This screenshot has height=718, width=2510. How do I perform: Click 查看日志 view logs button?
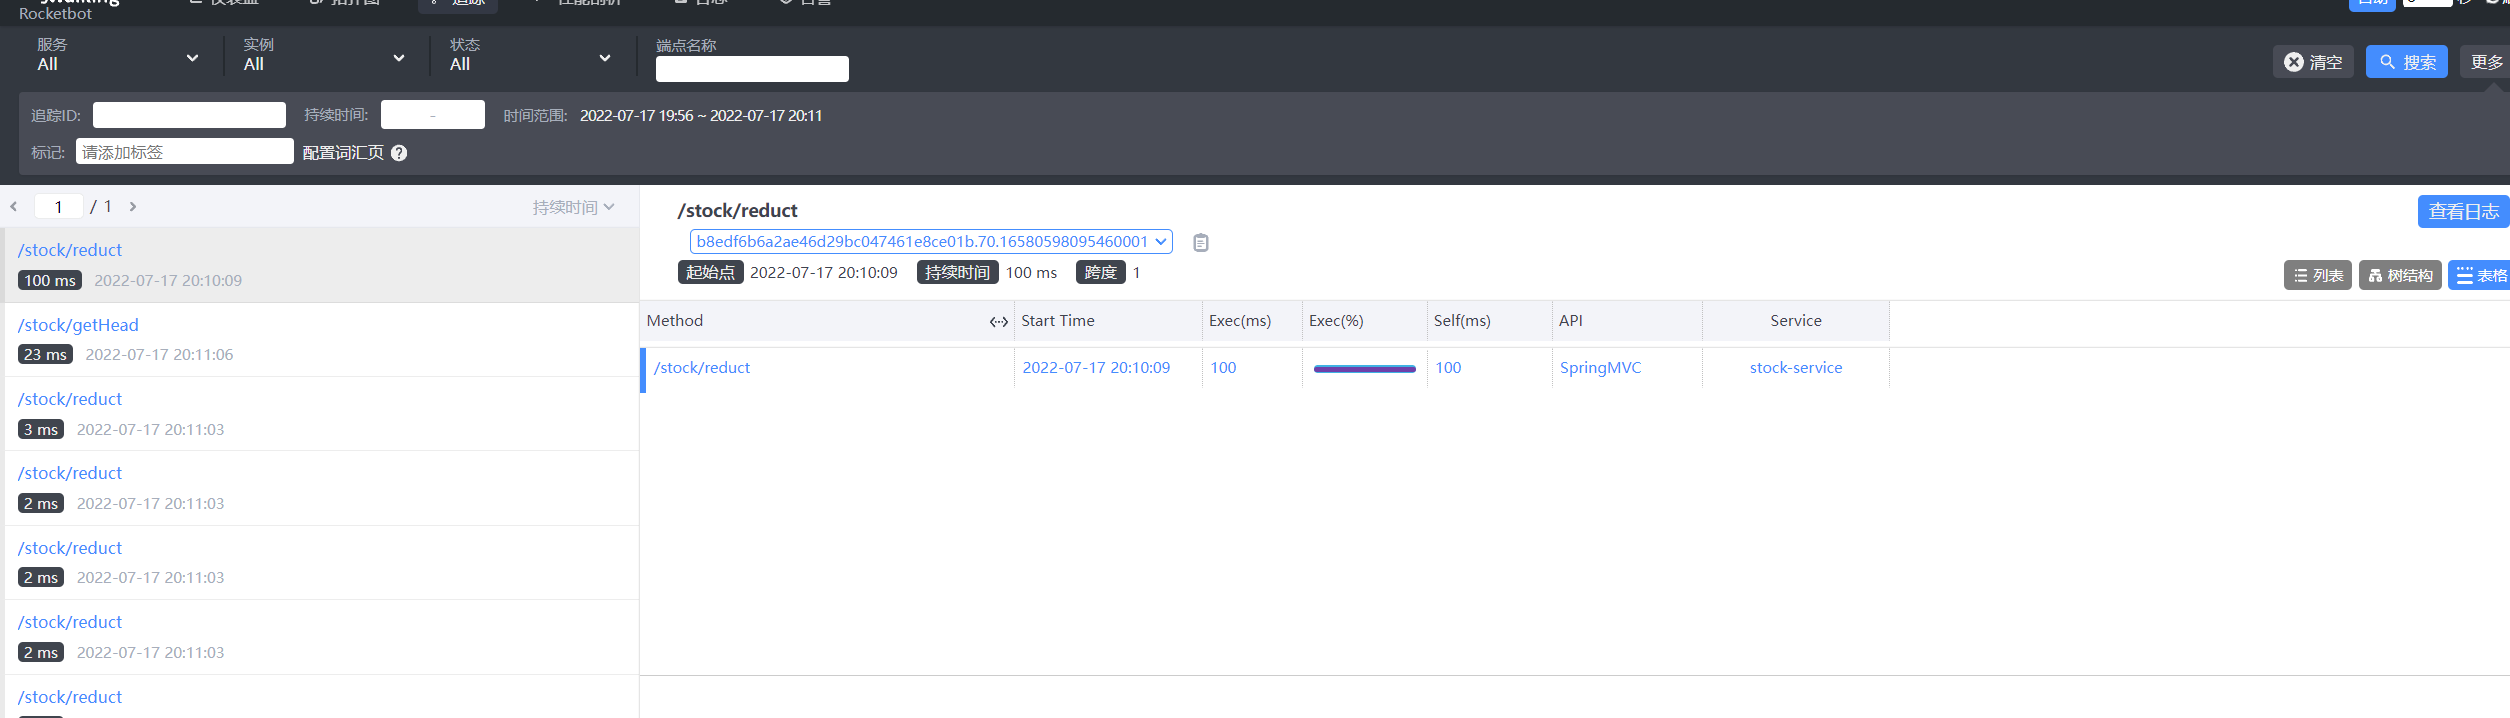pyautogui.click(x=2463, y=212)
